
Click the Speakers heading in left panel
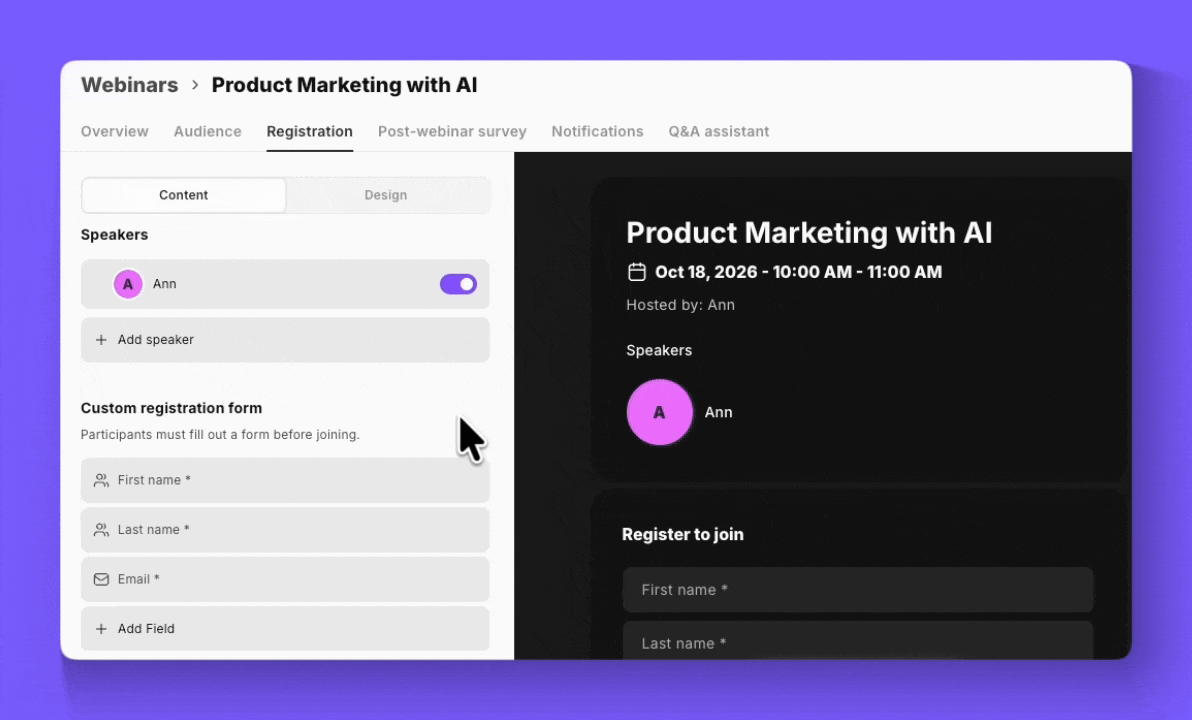click(x=114, y=235)
